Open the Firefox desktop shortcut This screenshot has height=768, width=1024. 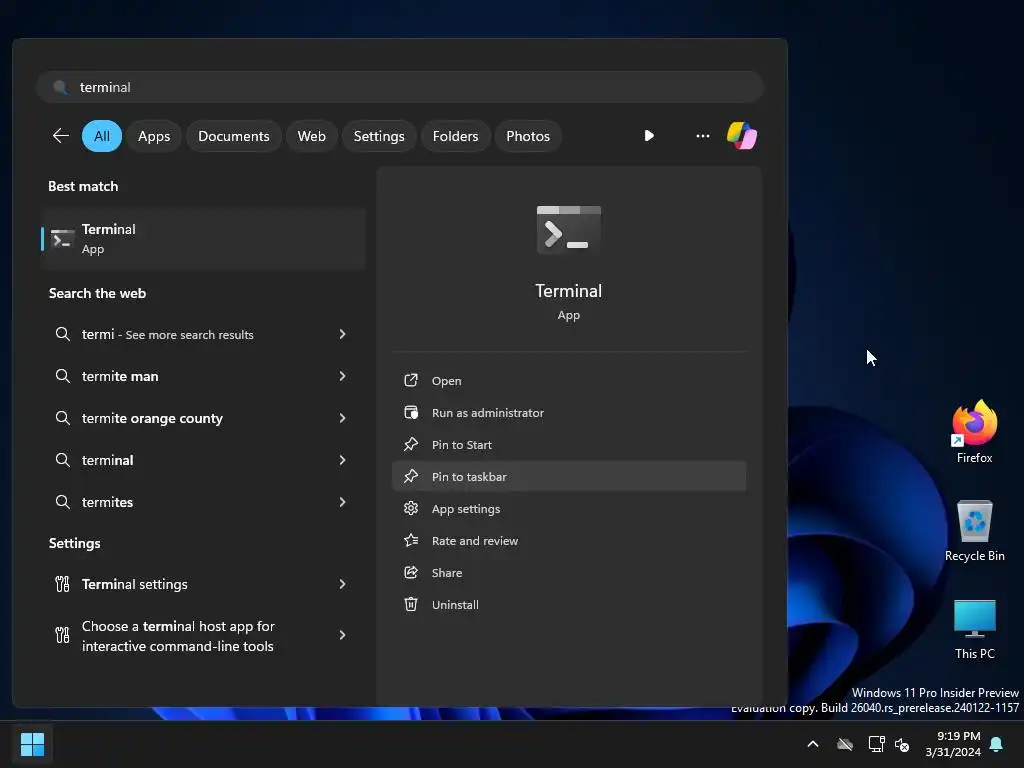tap(974, 432)
